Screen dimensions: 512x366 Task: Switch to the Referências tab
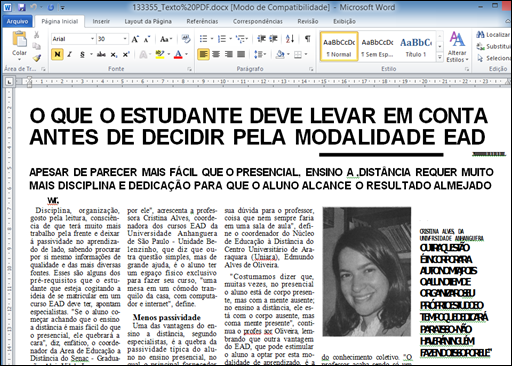point(202,21)
